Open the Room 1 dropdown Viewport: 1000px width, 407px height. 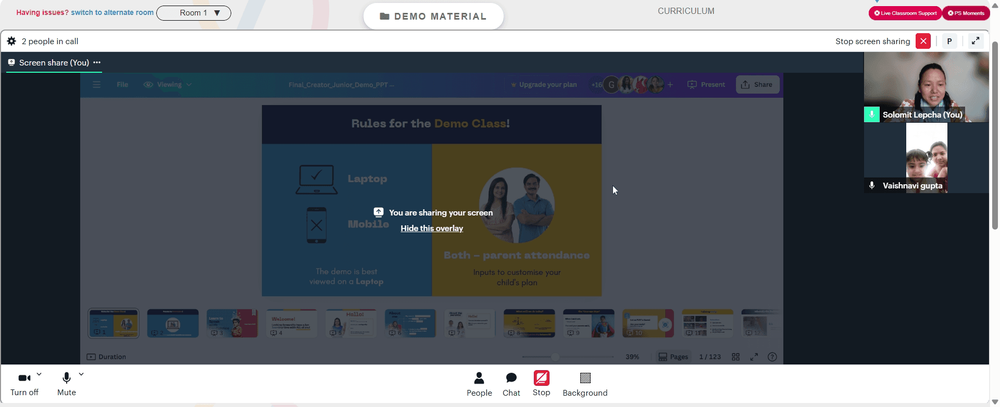click(x=193, y=13)
